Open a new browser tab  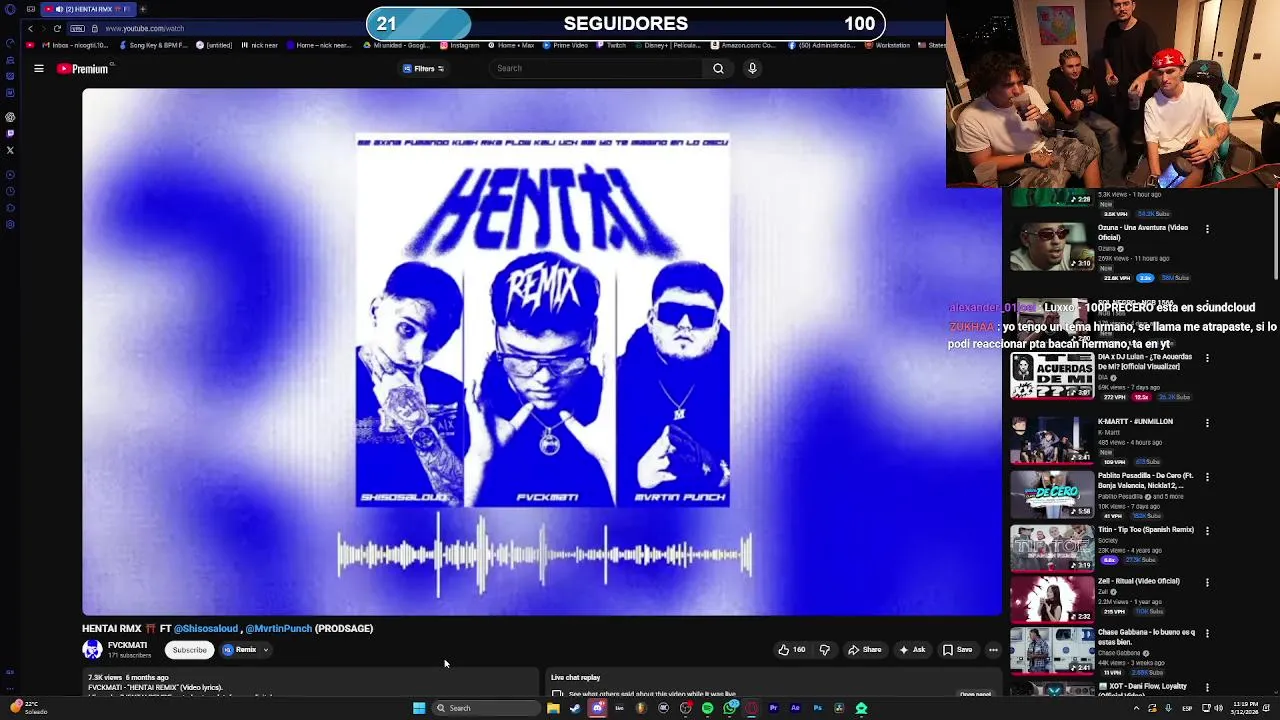(143, 9)
